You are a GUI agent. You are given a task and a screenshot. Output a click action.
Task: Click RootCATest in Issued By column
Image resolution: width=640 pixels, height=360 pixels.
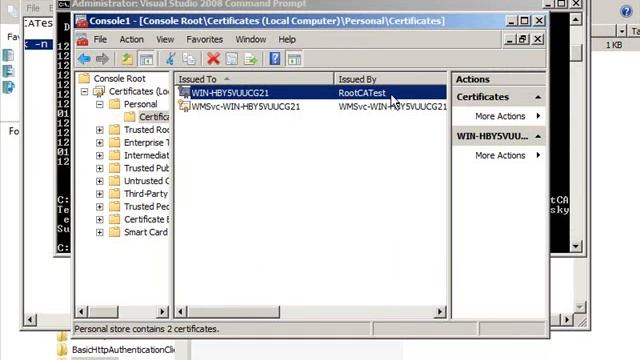(362, 93)
